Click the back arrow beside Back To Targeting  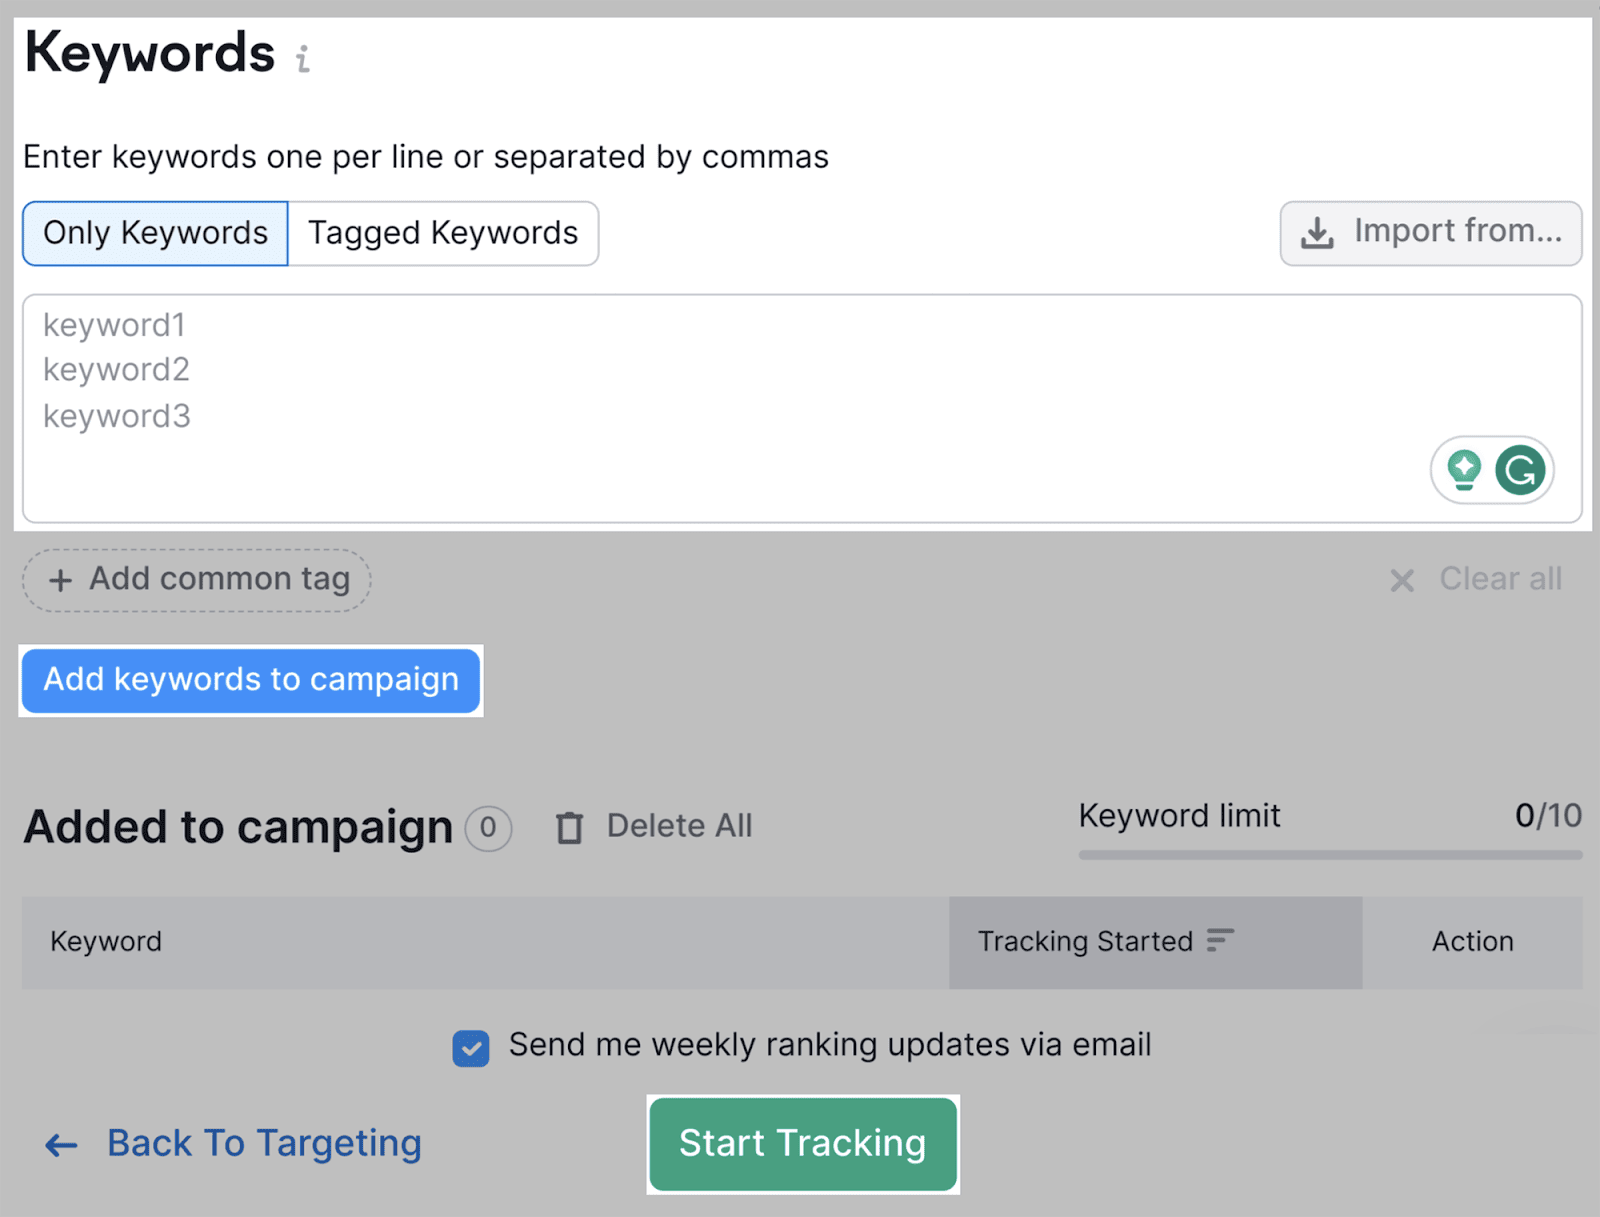tap(59, 1144)
